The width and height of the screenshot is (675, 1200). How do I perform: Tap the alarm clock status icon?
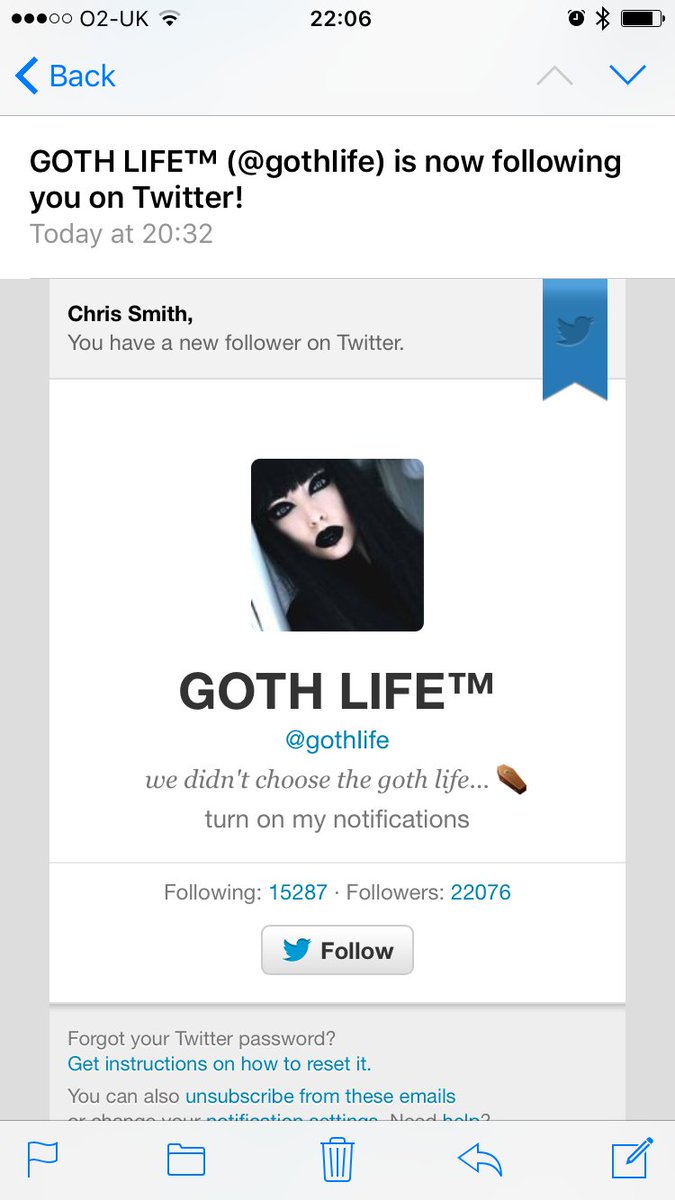(x=576, y=18)
